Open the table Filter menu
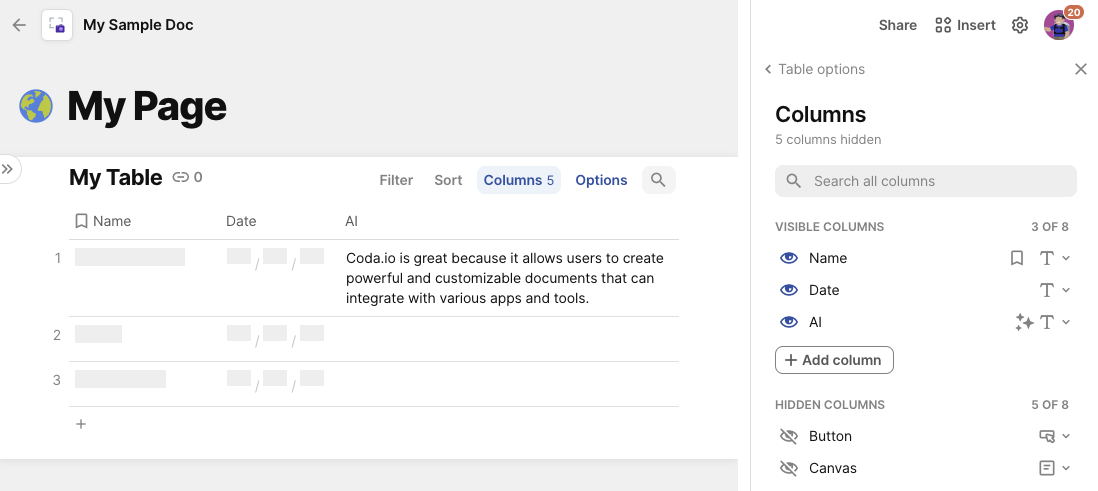 tap(396, 180)
